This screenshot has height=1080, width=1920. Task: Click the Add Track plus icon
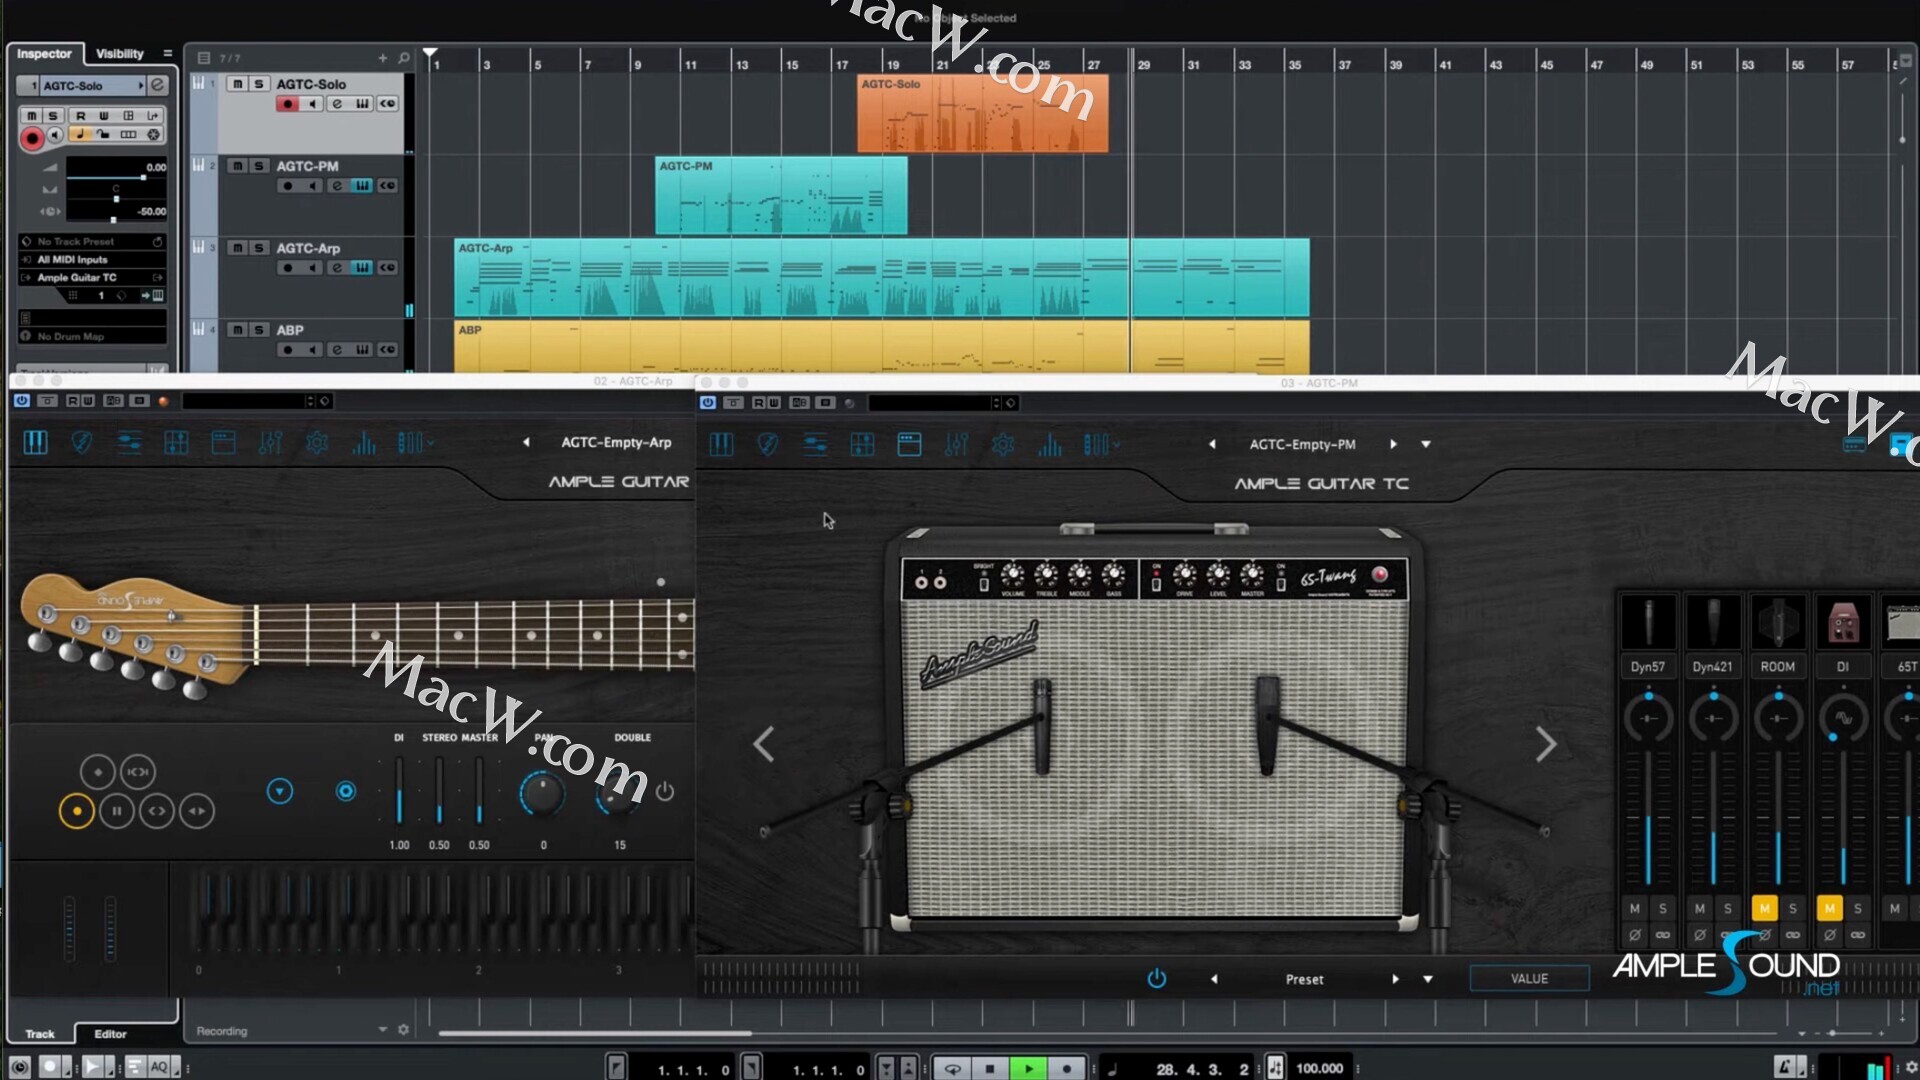(382, 58)
